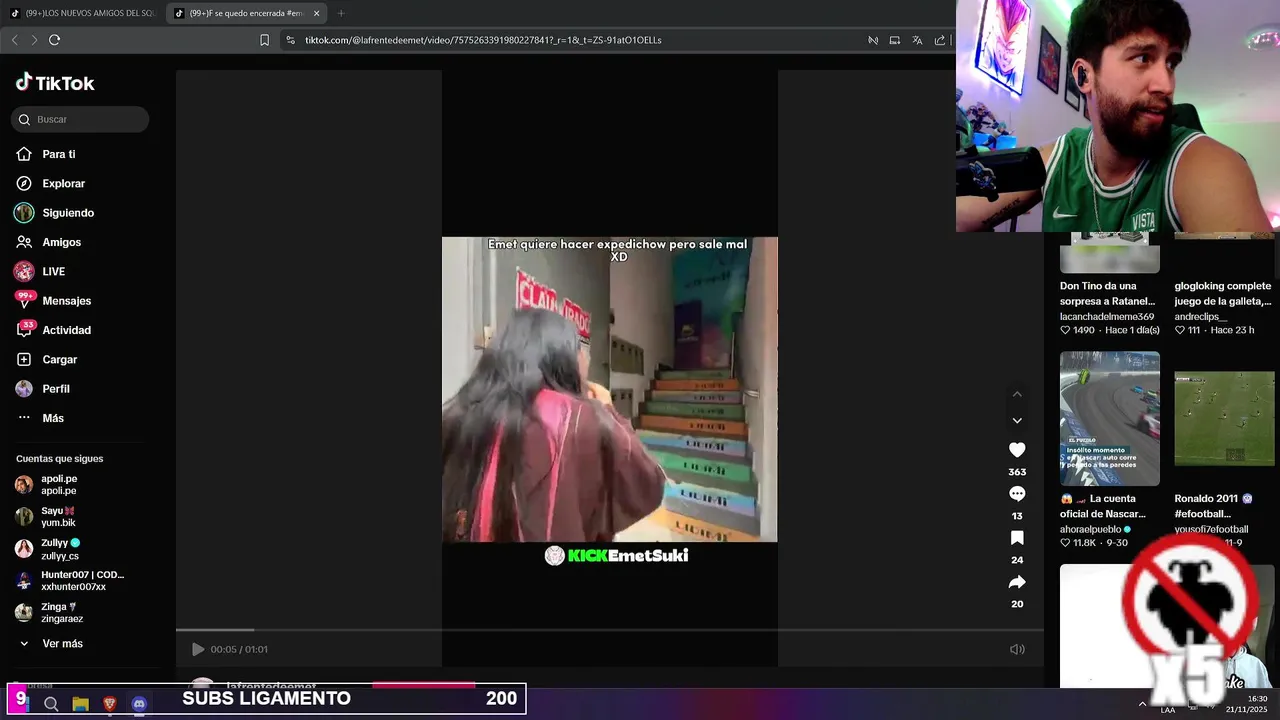Screen dimensions: 1280x720
Task: Show hidden system tray icons
Action: (x=1142, y=704)
